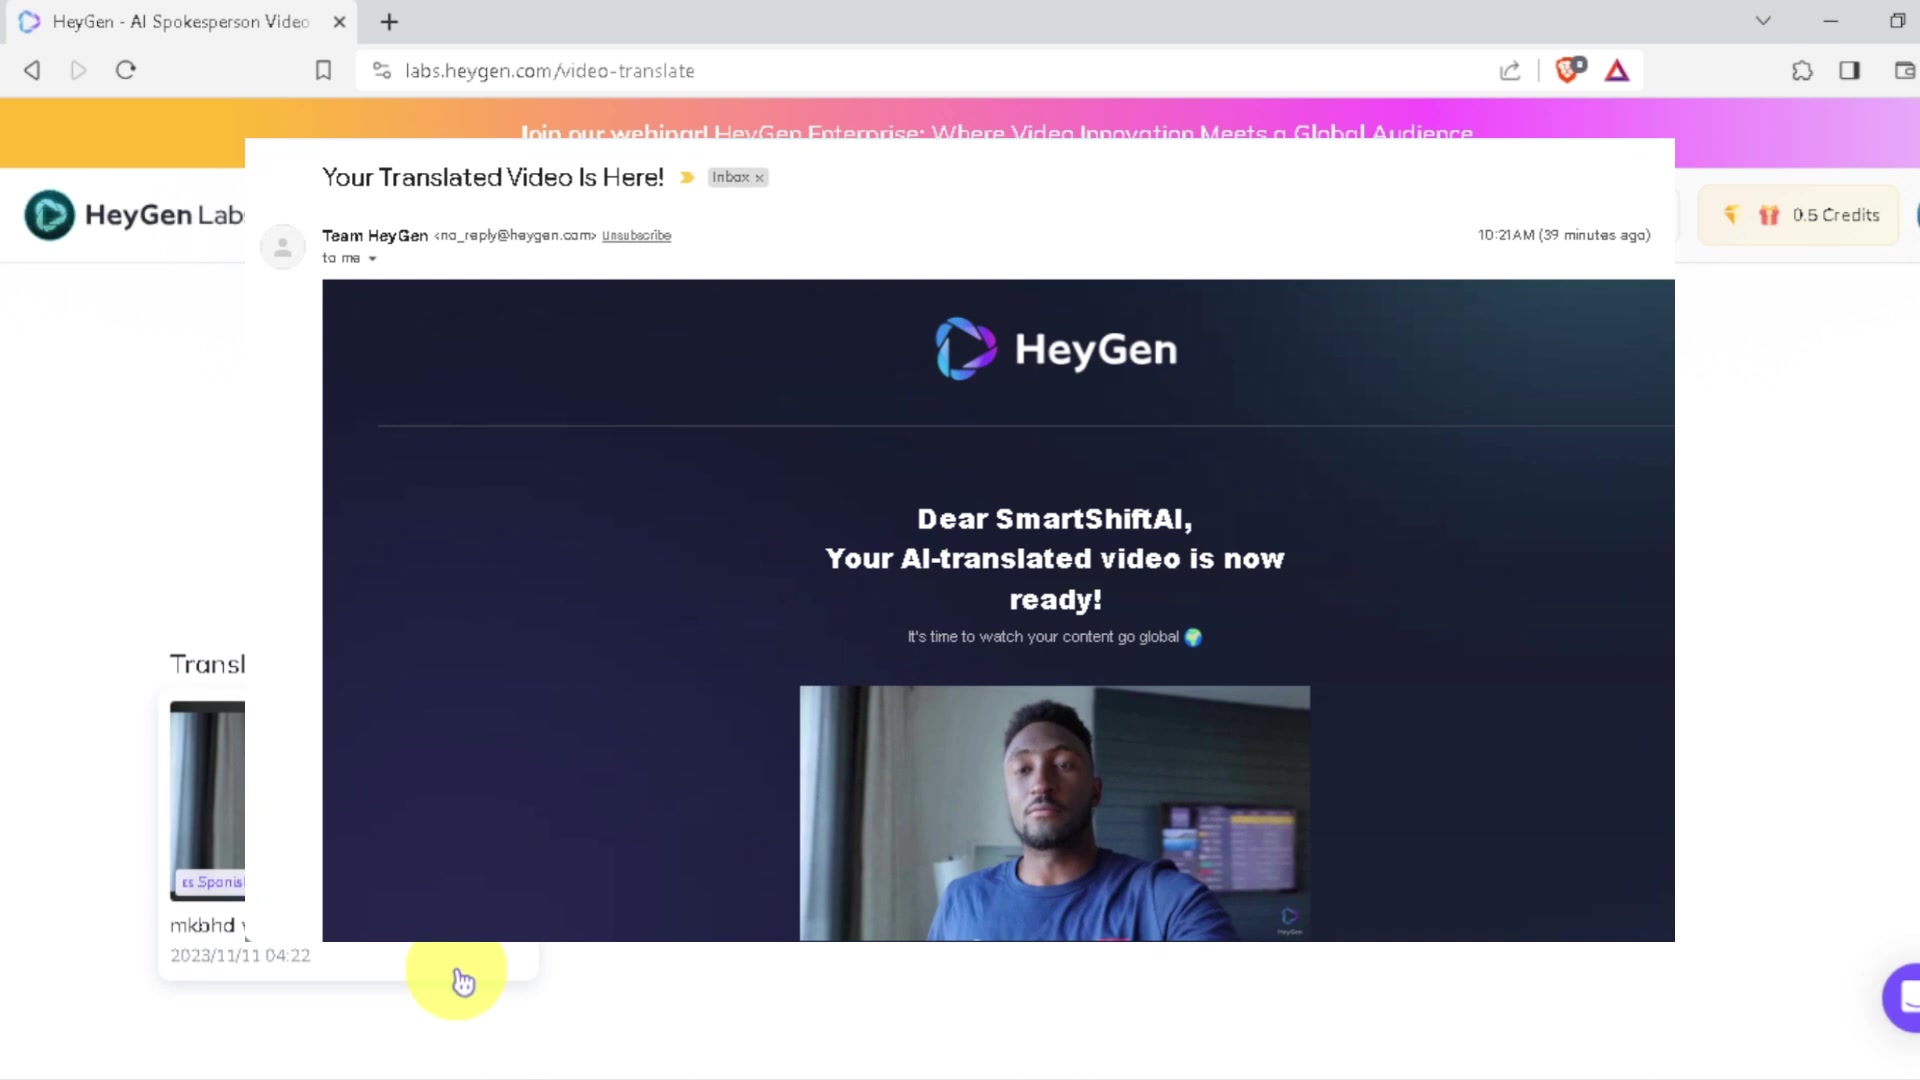
Task: Bookmark this page with the bookmark icon
Action: (323, 70)
